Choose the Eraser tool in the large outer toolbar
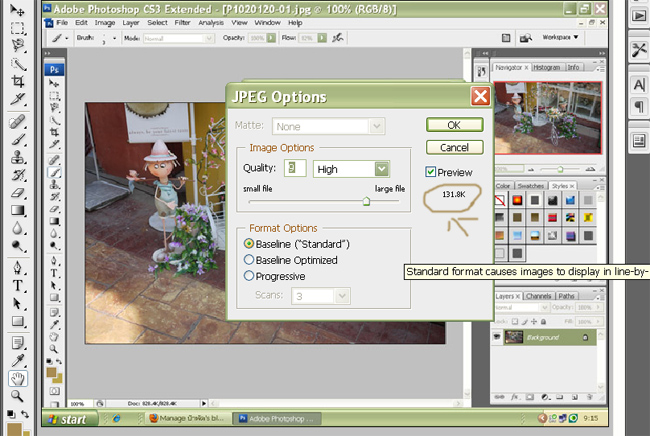This screenshot has width=650, height=436. point(17,193)
